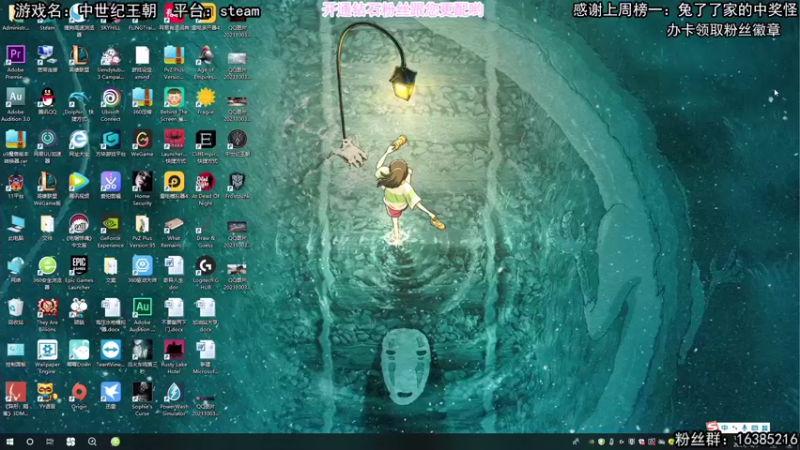Launch Logitech G HUB
This screenshot has height=450, width=800.
click(206, 266)
